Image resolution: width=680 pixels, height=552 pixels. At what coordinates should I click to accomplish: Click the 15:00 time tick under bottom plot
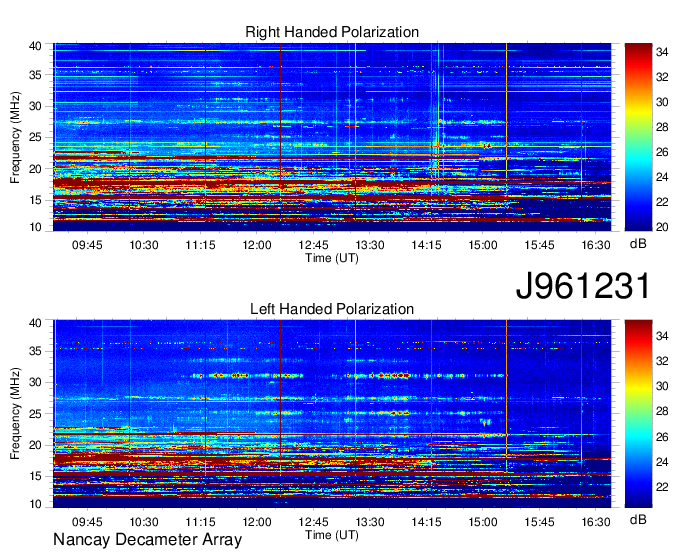tap(483, 522)
